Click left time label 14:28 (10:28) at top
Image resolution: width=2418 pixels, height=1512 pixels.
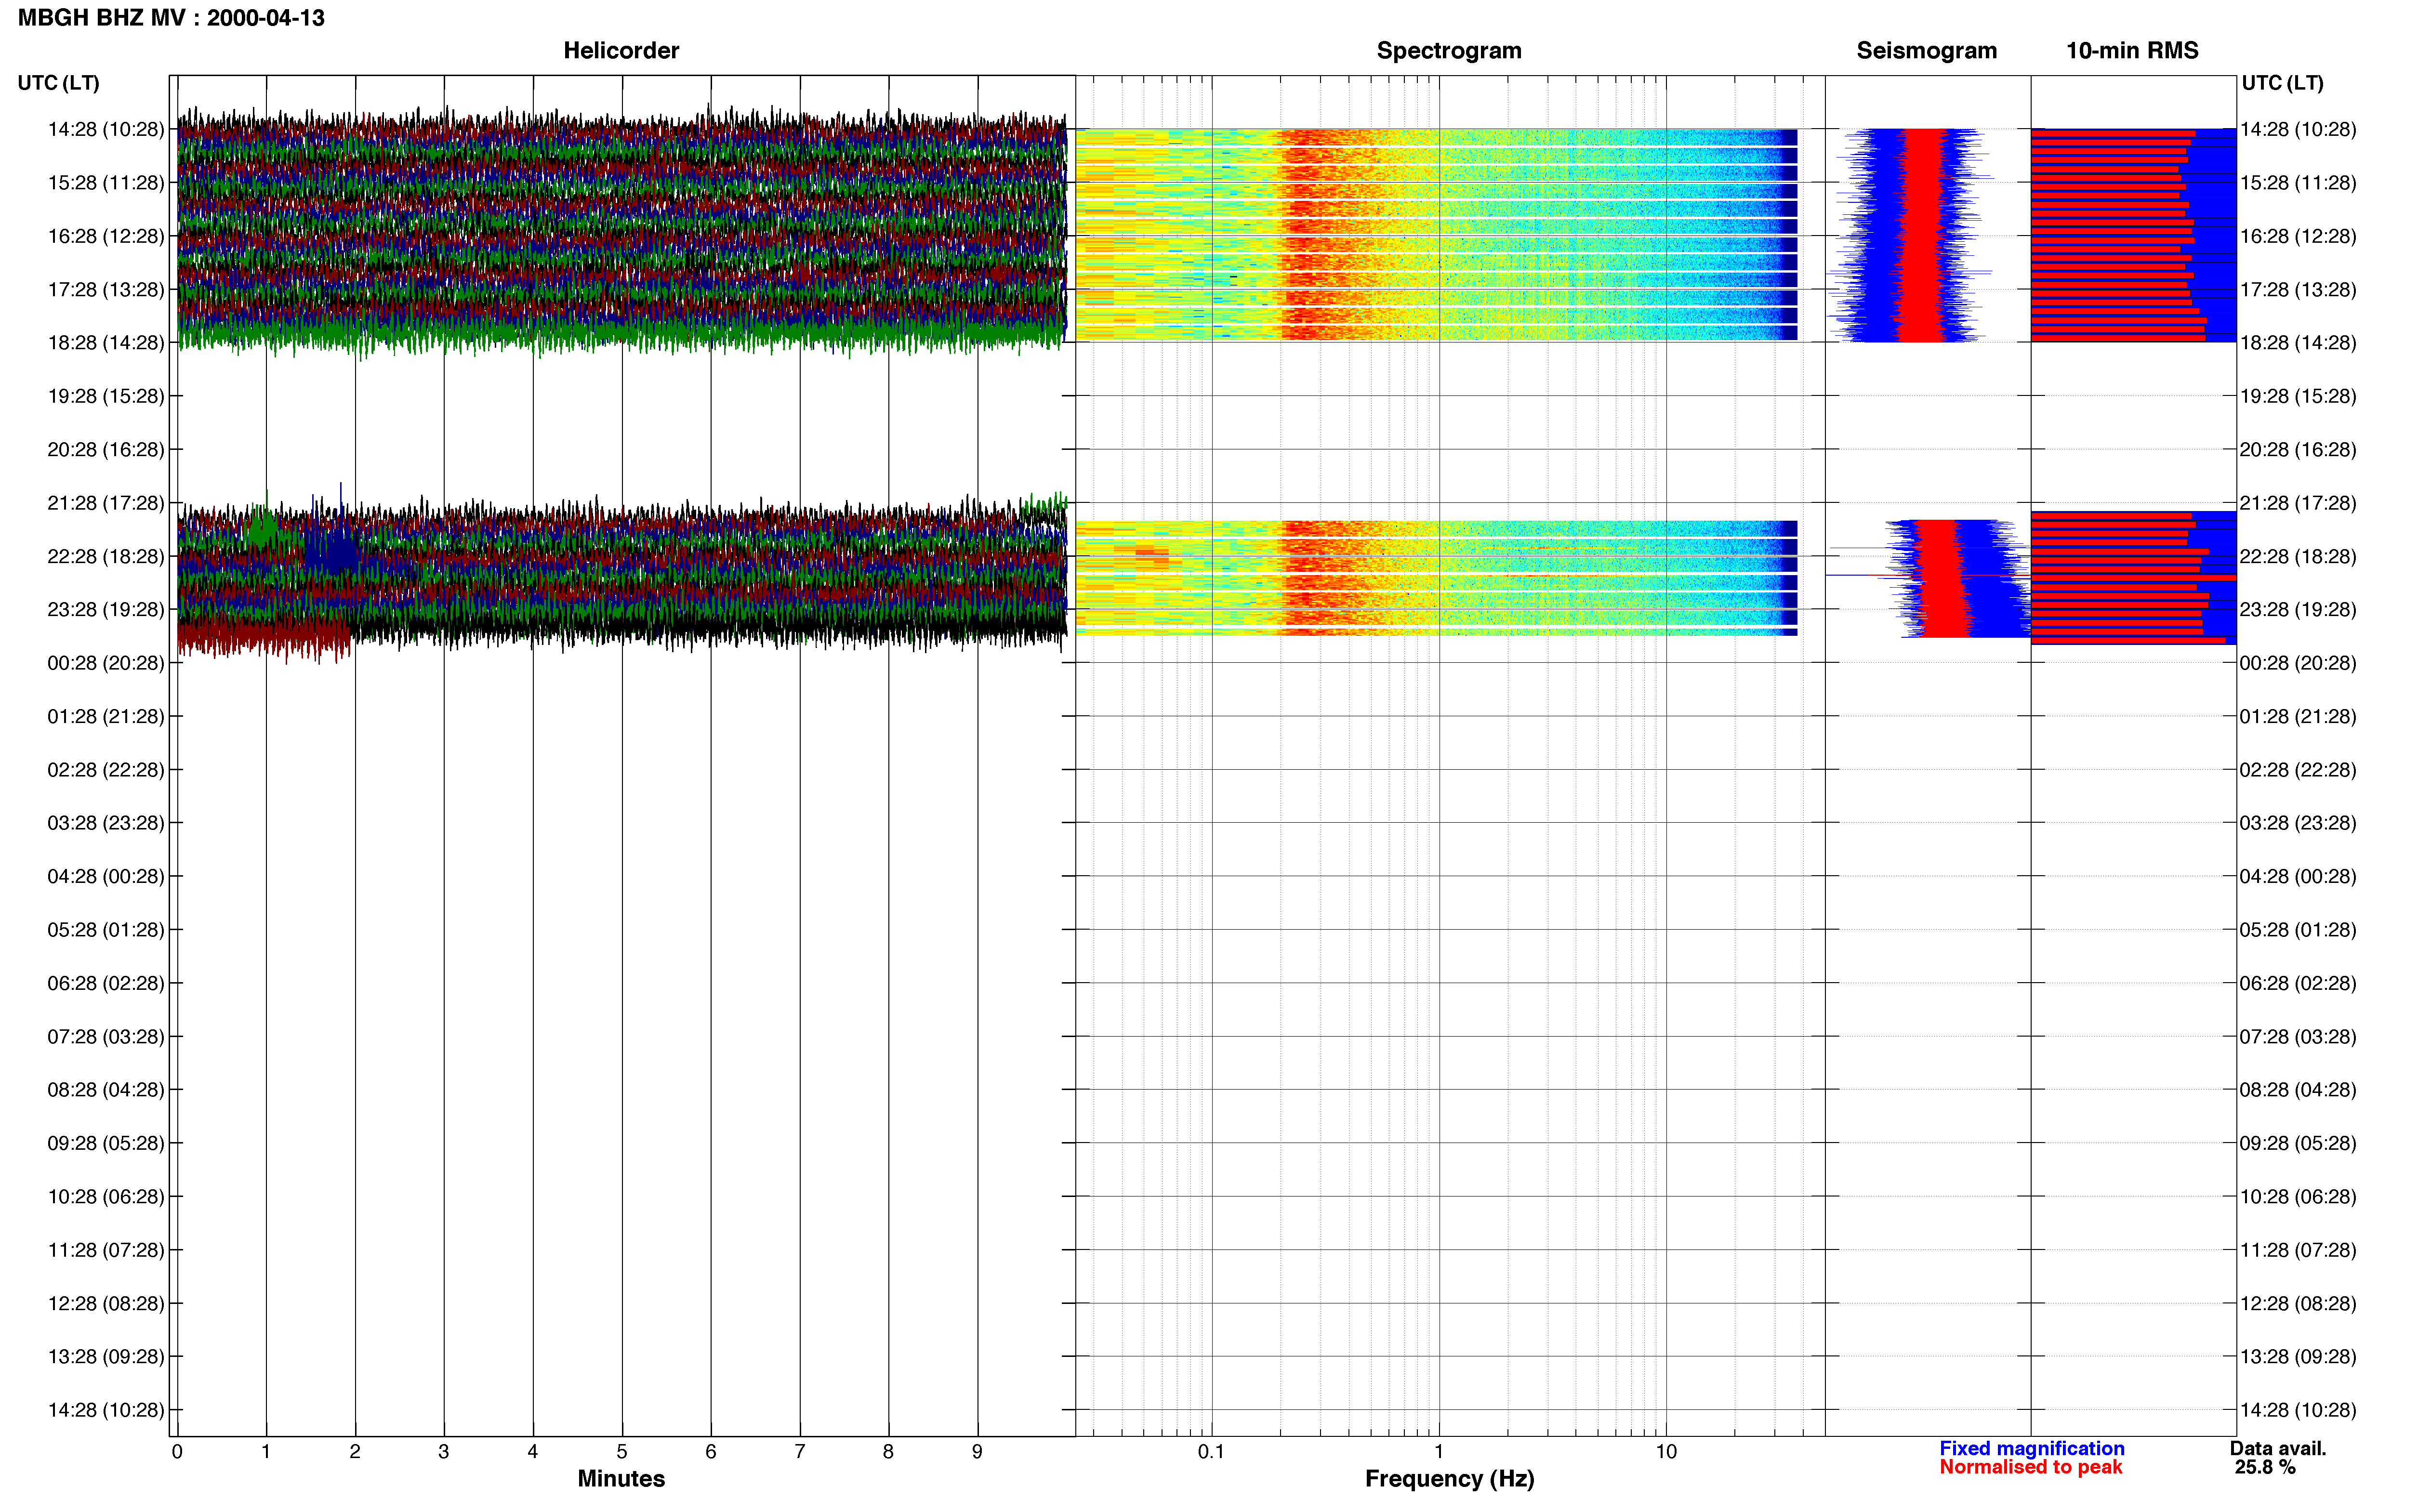[x=106, y=129]
